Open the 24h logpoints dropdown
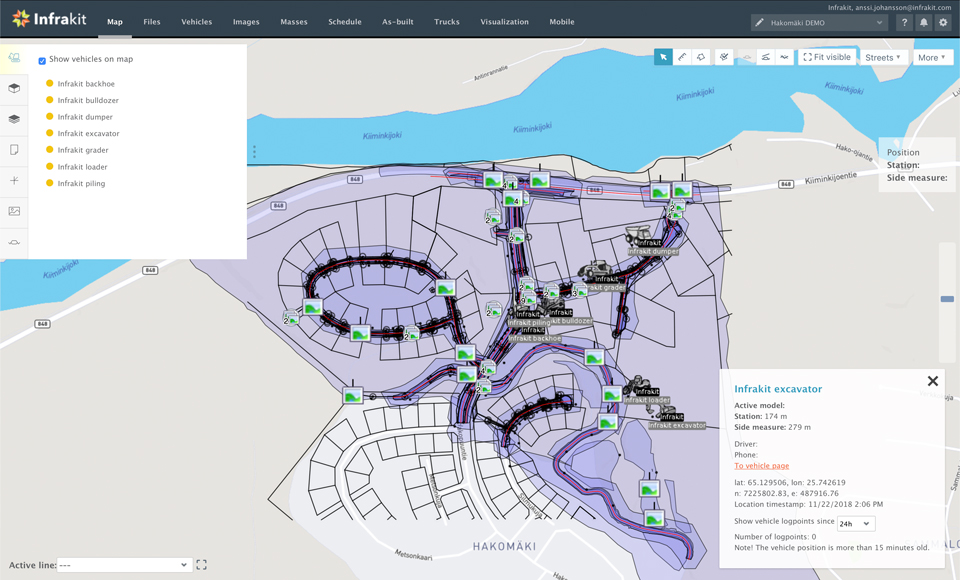The height and width of the screenshot is (580, 960). pyautogui.click(x=855, y=523)
